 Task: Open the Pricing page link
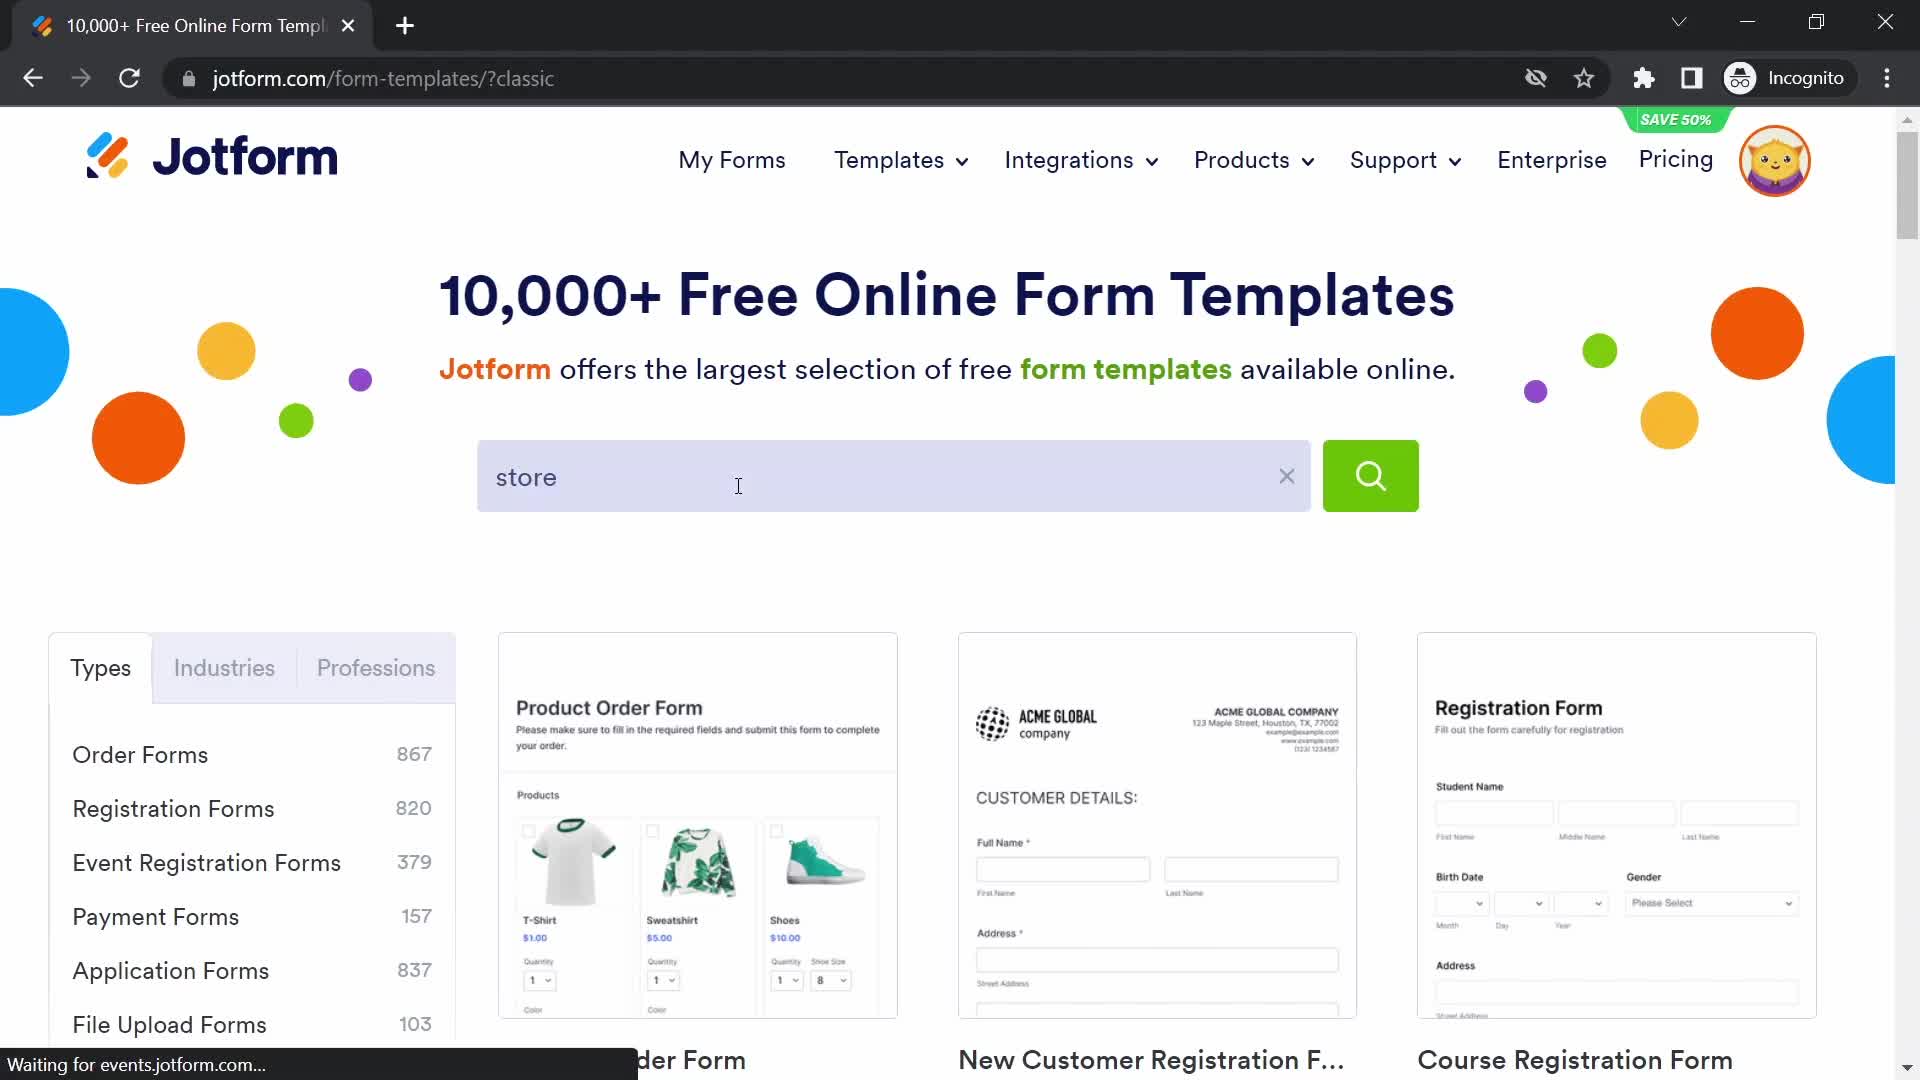pos(1675,158)
